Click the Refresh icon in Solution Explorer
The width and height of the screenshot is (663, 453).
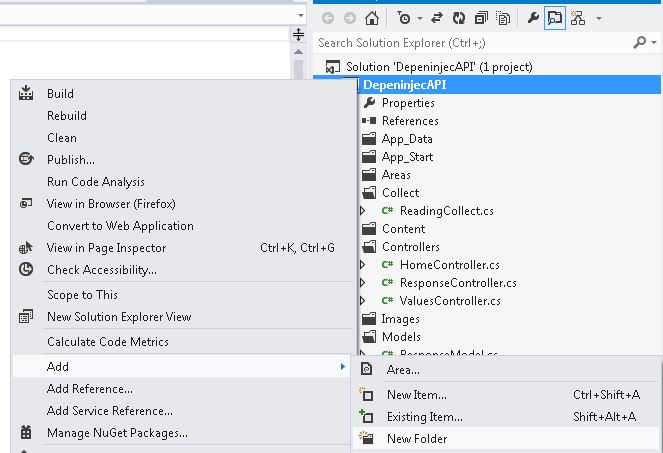click(461, 18)
